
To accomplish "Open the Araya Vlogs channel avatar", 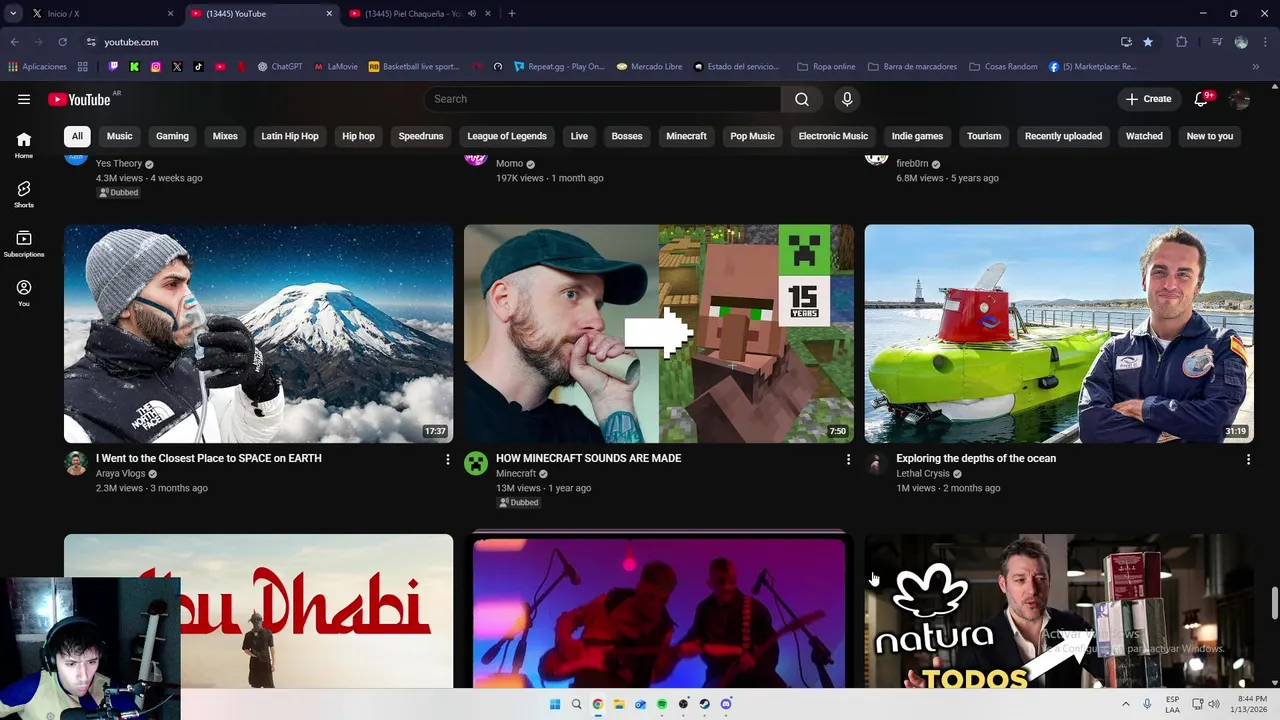I will (76, 463).
